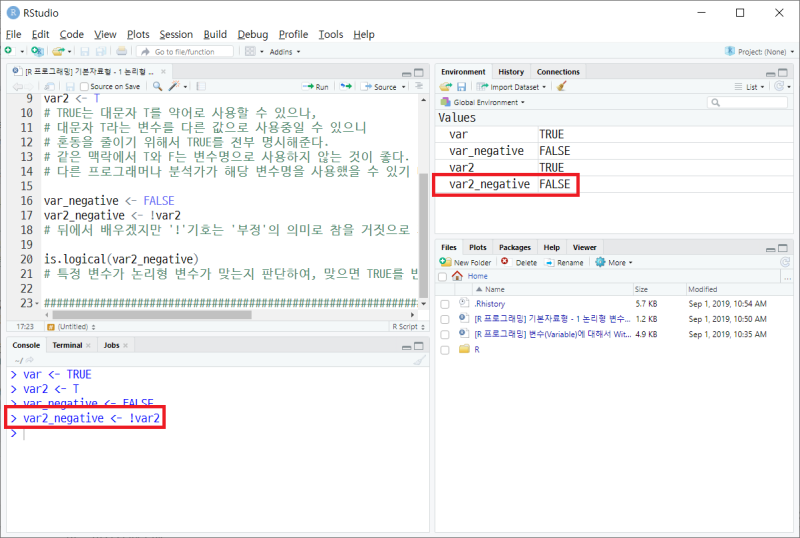Click the Show in new window icon
The width and height of the screenshot is (800, 538).
point(49,86)
